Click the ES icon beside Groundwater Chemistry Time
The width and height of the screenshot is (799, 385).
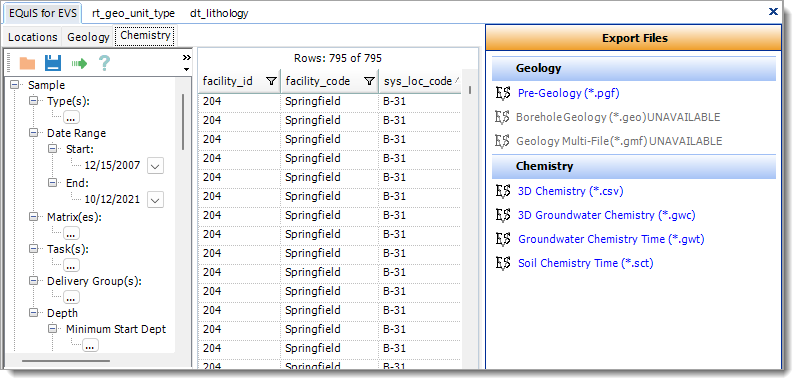pyautogui.click(x=503, y=239)
